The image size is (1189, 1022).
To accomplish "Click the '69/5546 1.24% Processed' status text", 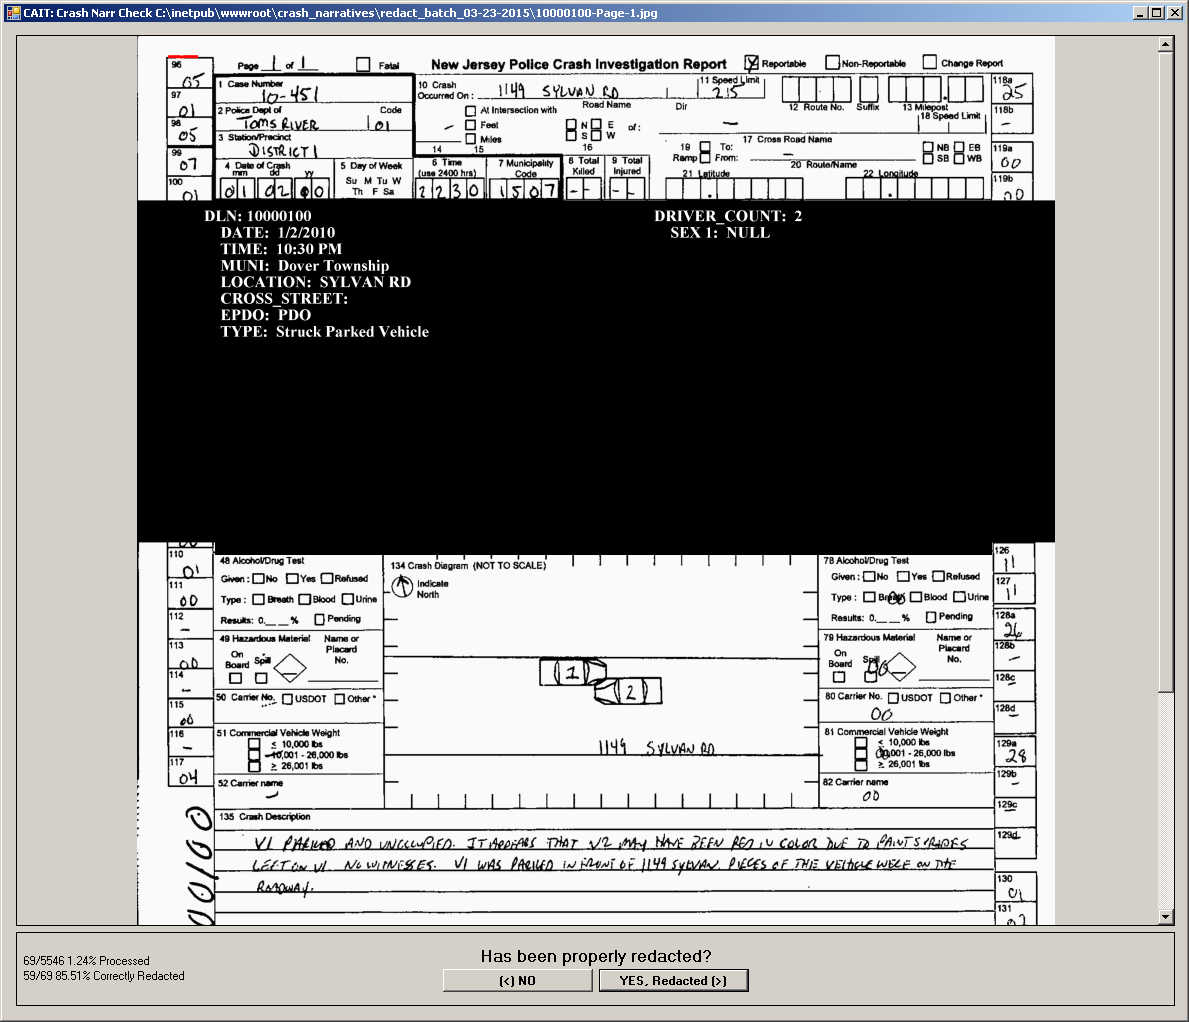I will (86, 961).
